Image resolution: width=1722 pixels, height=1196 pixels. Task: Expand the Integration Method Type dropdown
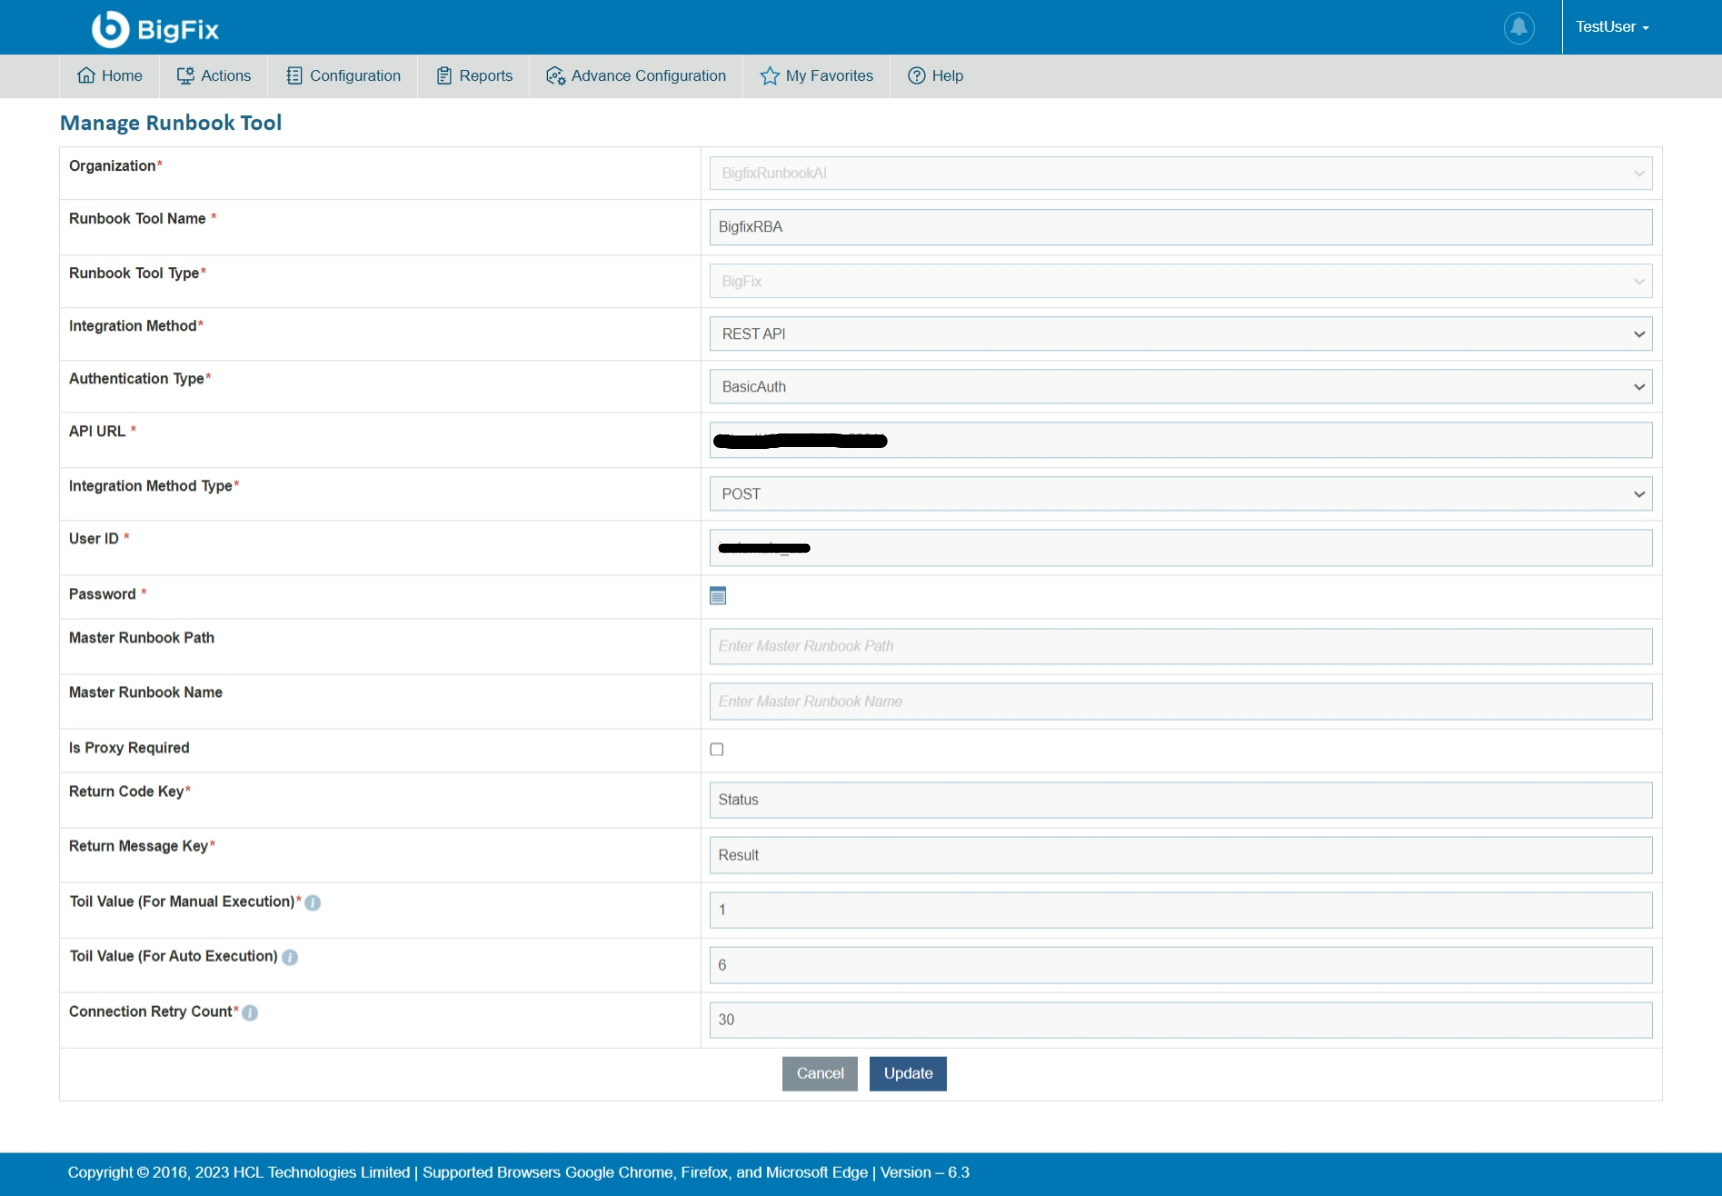1180,494
